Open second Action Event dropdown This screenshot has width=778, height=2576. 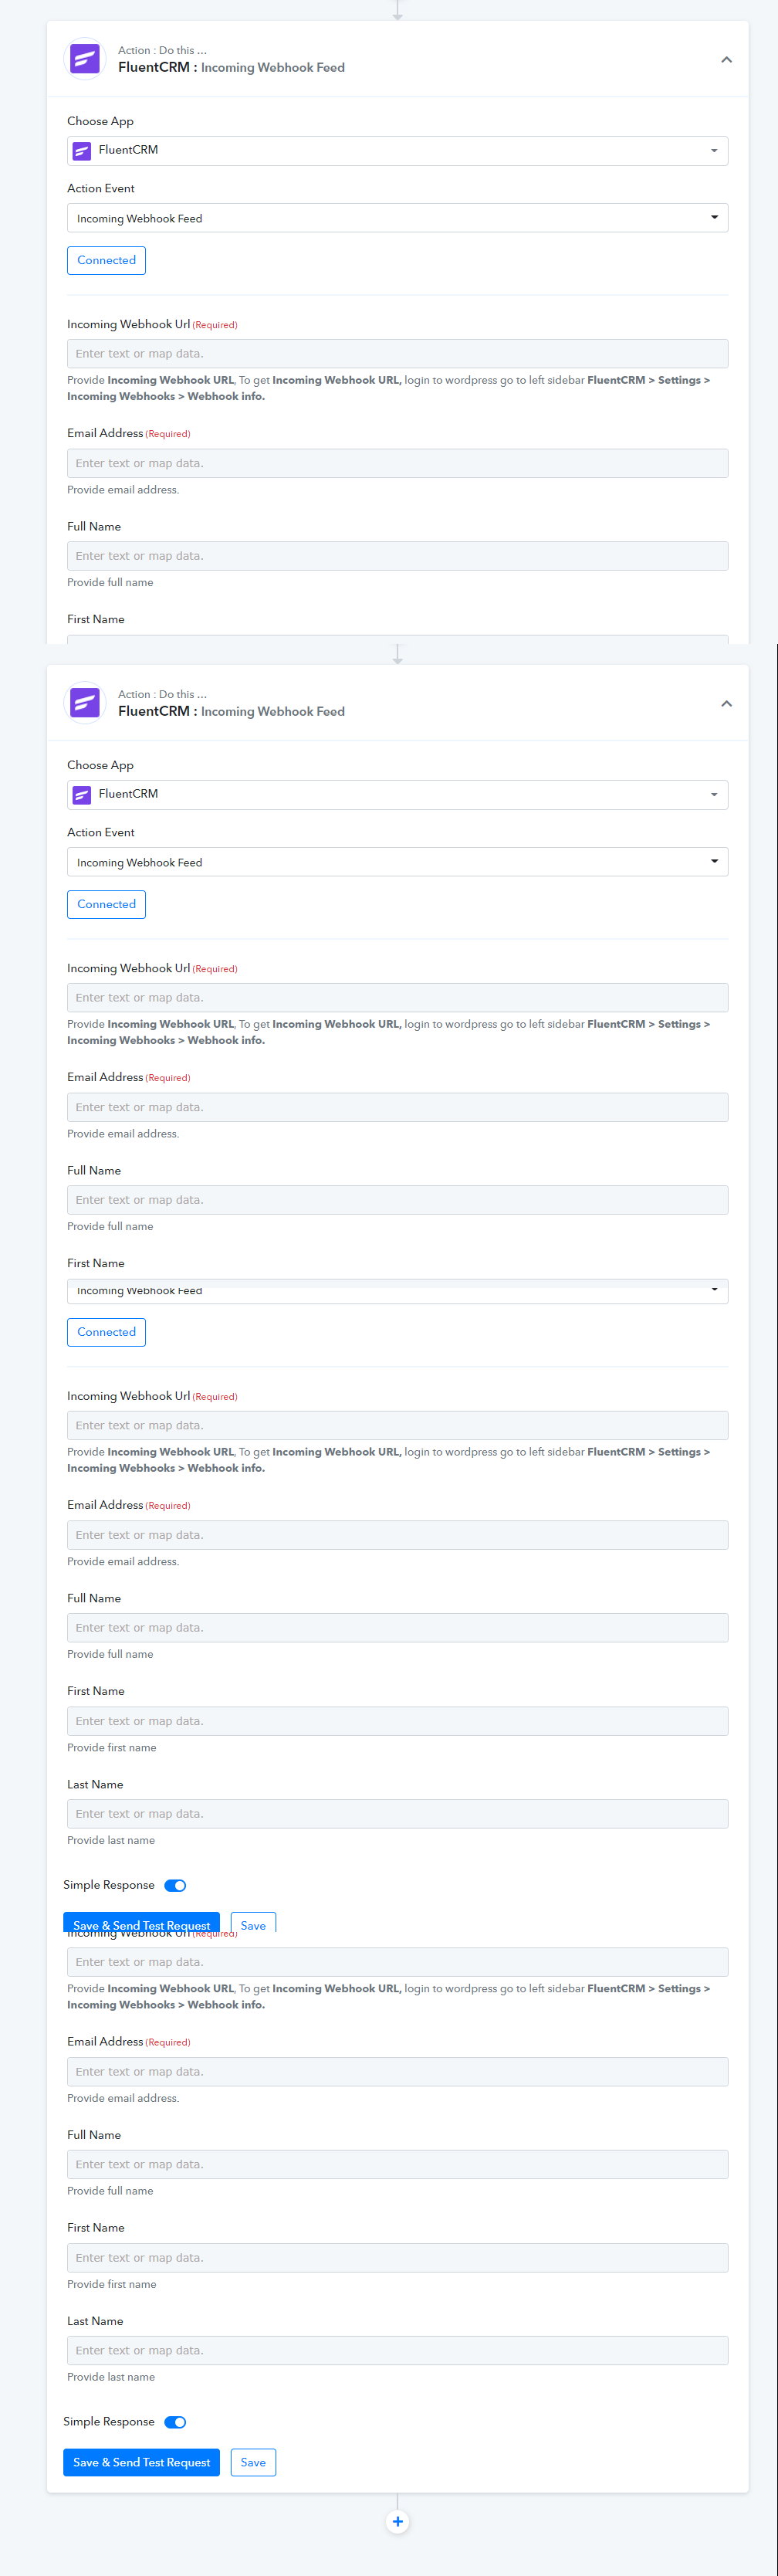[x=397, y=862]
